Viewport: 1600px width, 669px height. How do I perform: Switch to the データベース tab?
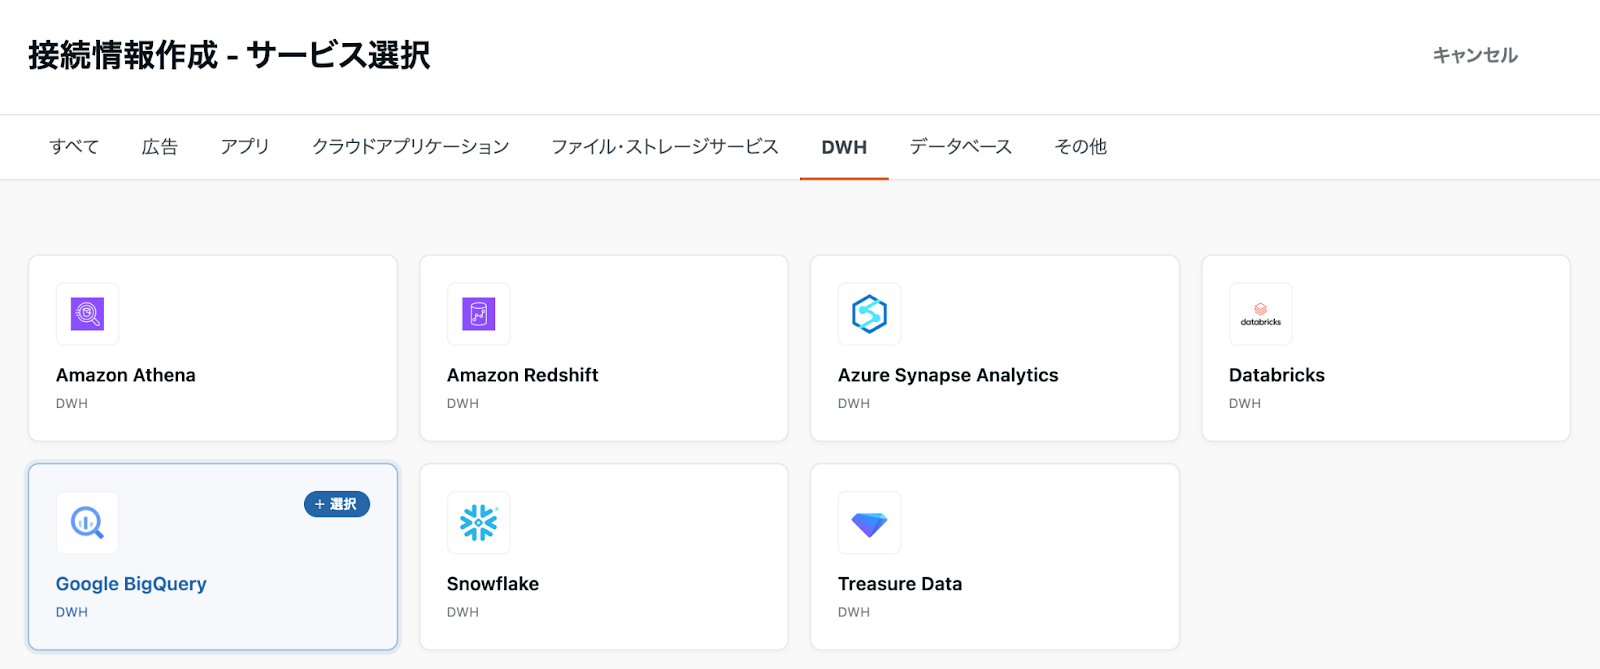(961, 147)
